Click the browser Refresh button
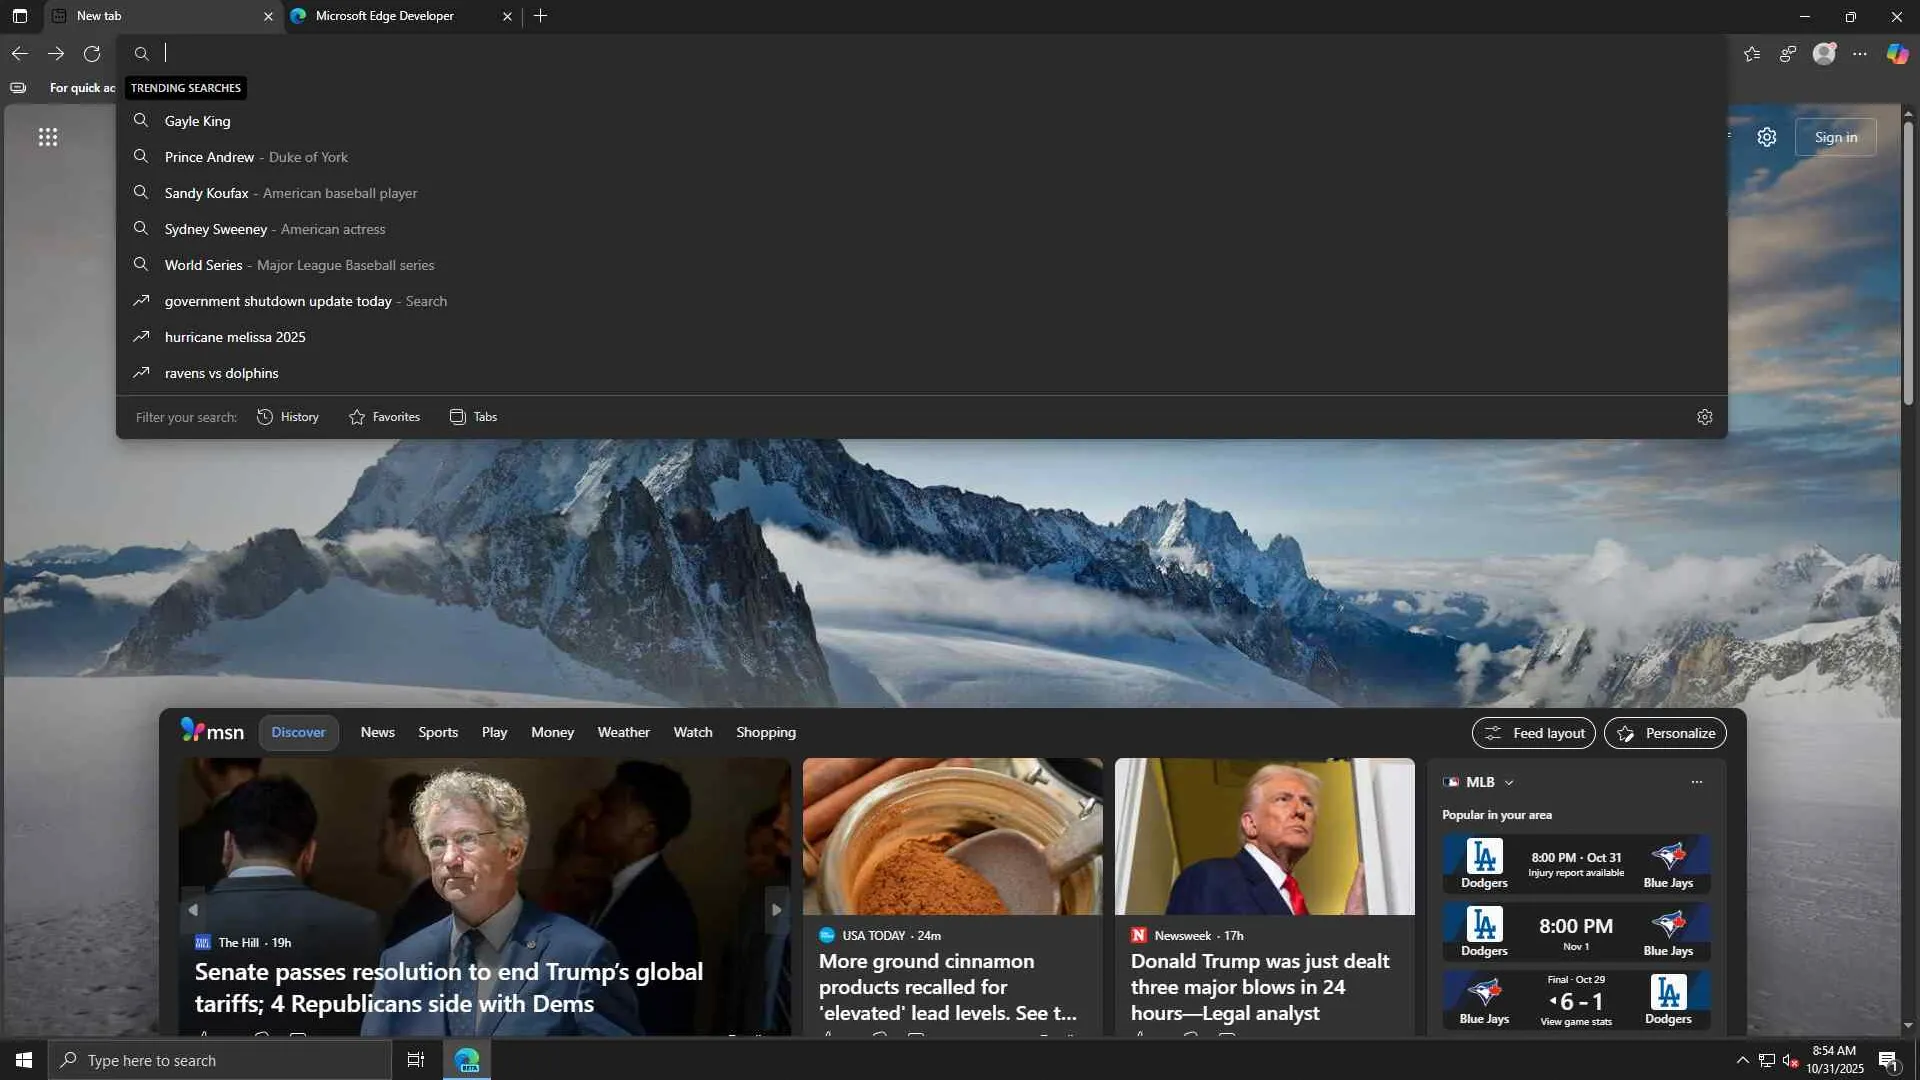 (92, 54)
